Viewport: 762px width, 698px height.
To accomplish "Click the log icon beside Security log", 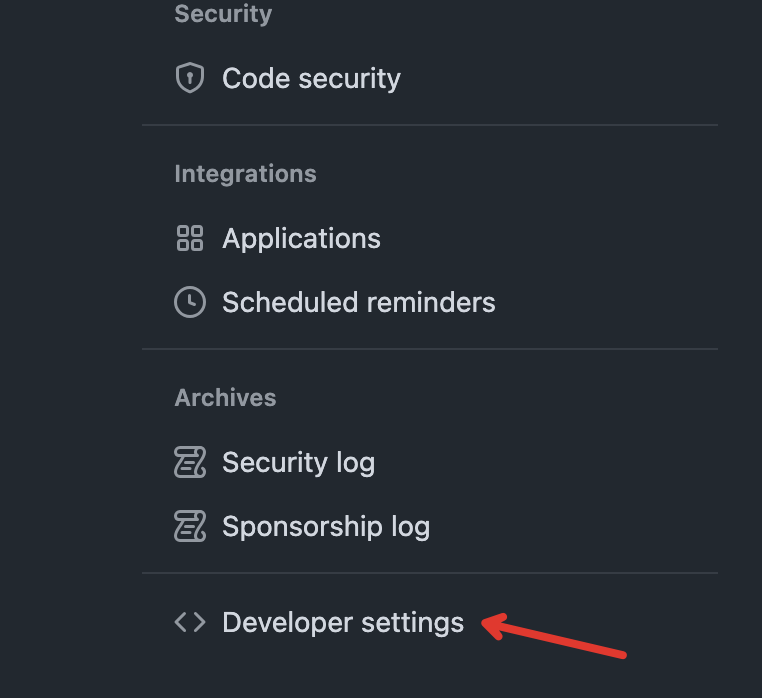I will (189, 462).
